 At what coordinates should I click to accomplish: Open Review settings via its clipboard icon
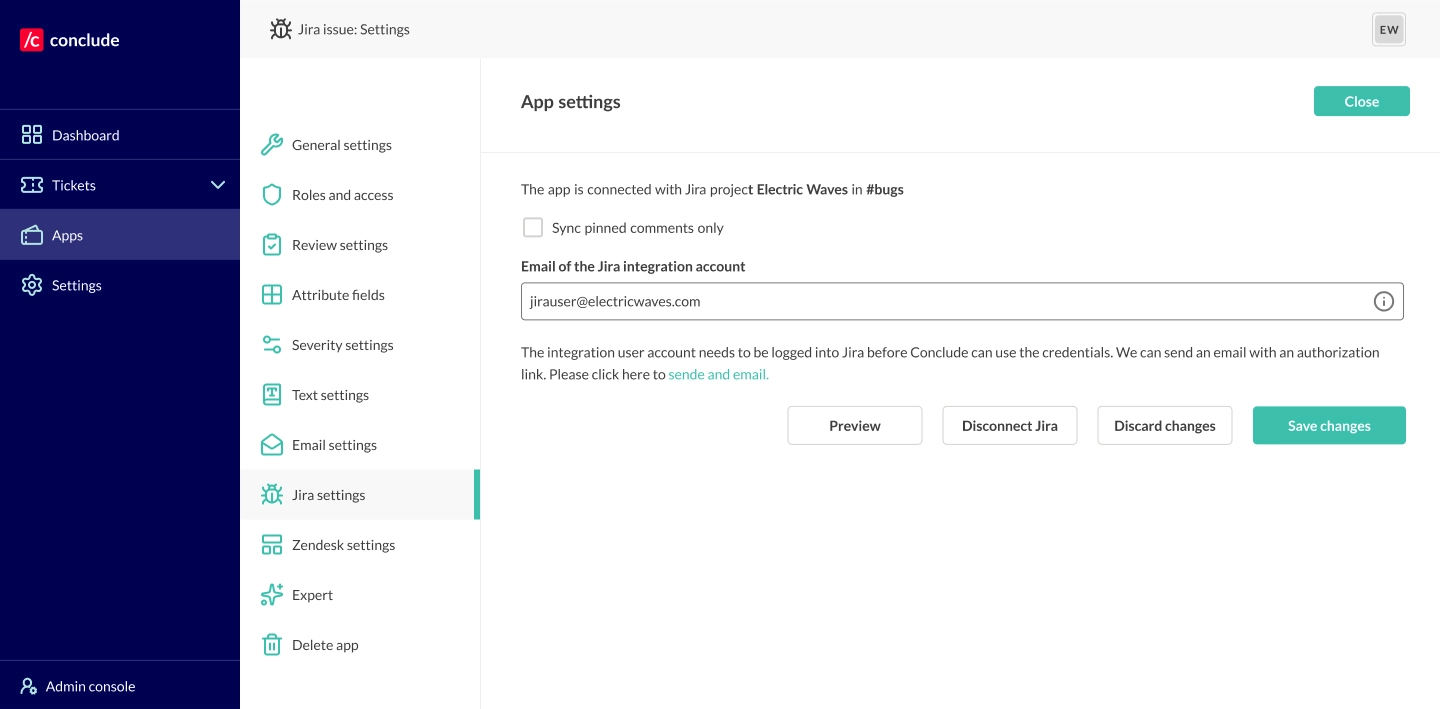pyautogui.click(x=272, y=245)
